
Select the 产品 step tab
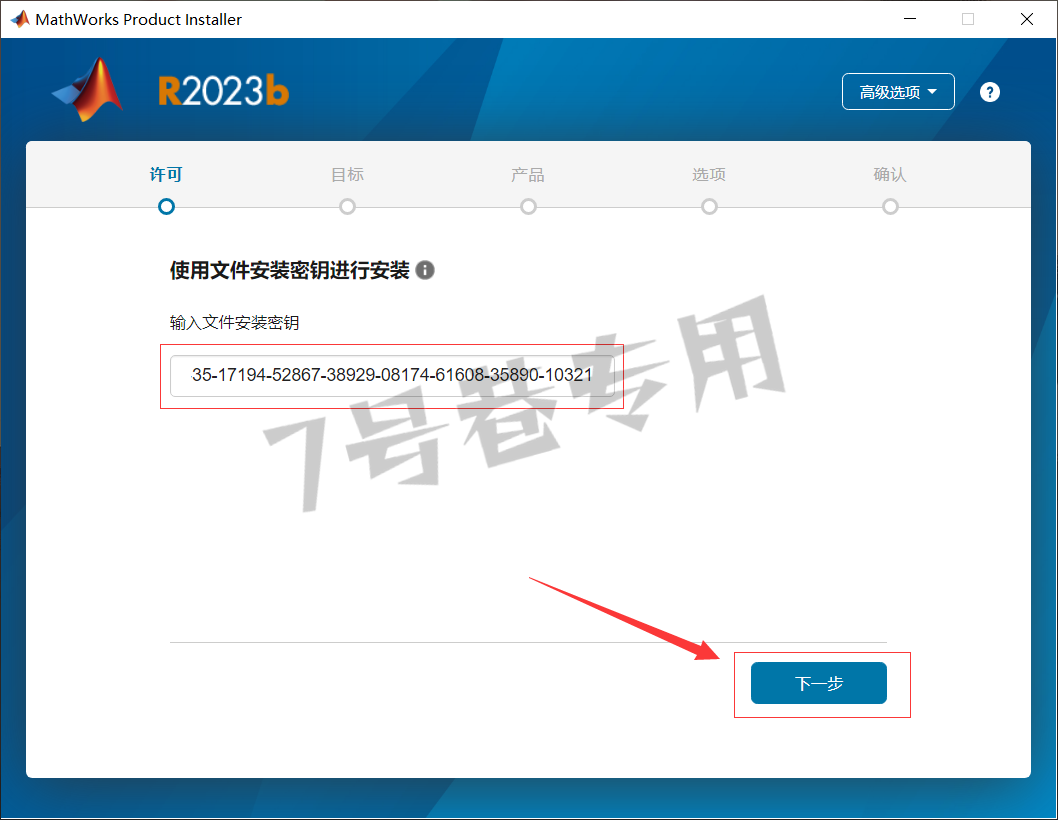coord(528,174)
